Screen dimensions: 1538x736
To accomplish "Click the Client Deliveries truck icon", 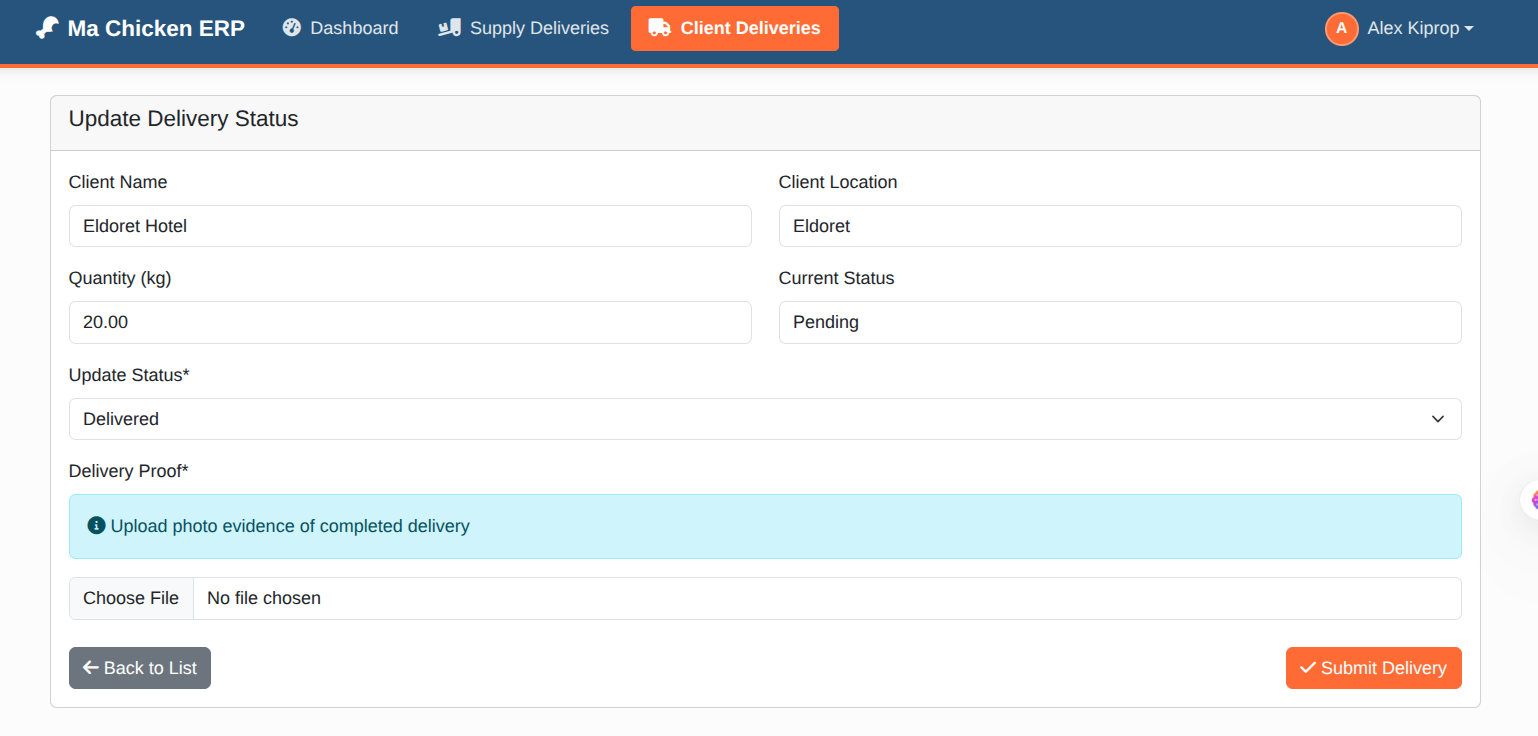I will click(x=660, y=27).
